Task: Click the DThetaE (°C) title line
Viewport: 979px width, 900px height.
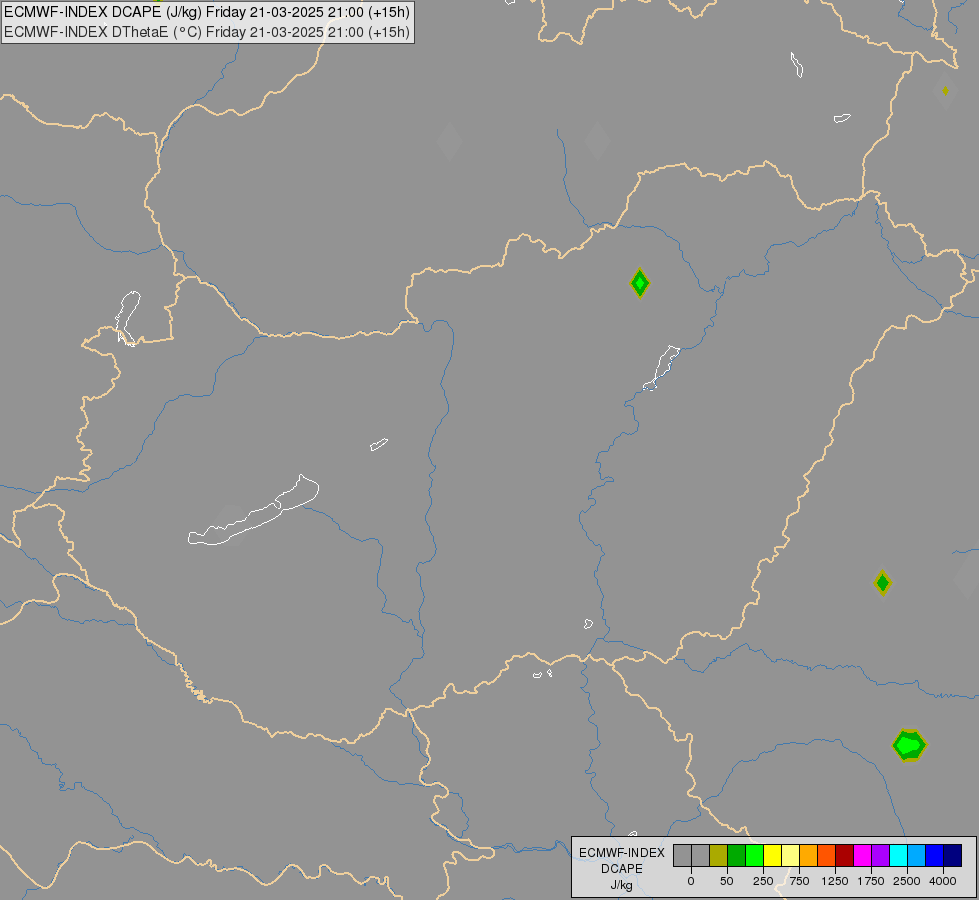Action: coord(207,32)
